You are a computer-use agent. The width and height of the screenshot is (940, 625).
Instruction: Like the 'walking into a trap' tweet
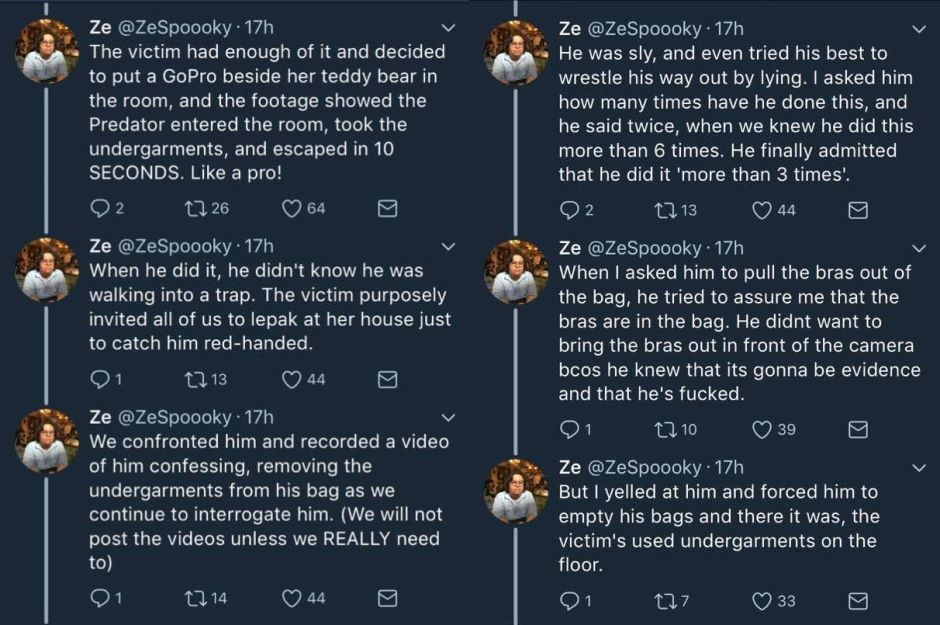[x=292, y=379]
